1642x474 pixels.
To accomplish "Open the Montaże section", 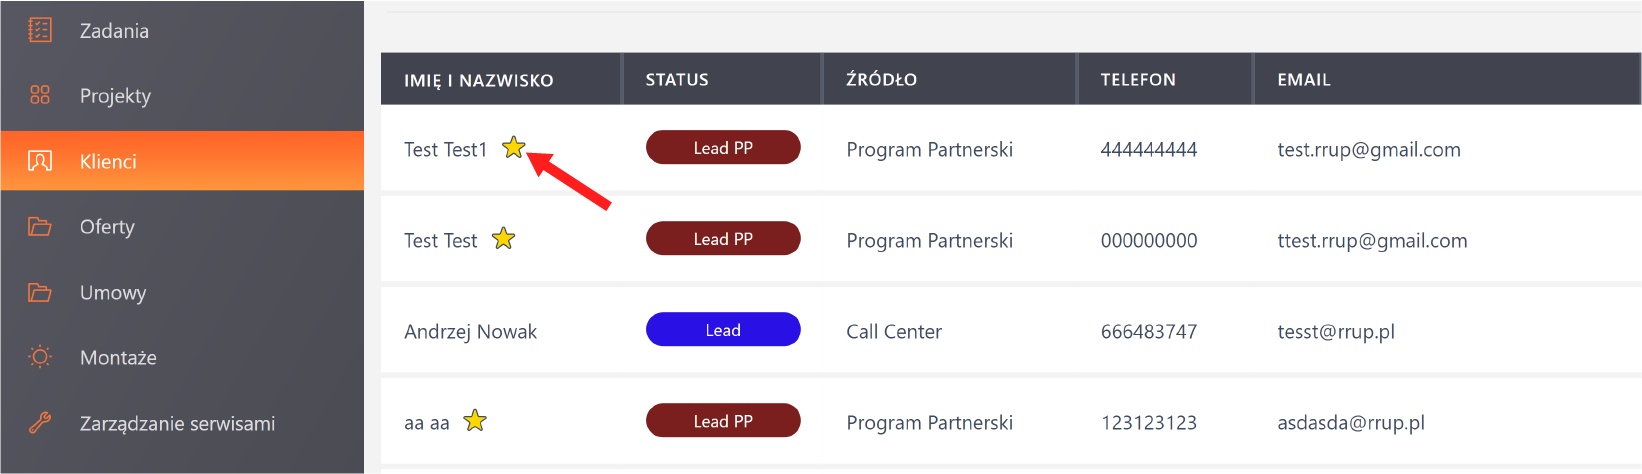I will coord(118,358).
